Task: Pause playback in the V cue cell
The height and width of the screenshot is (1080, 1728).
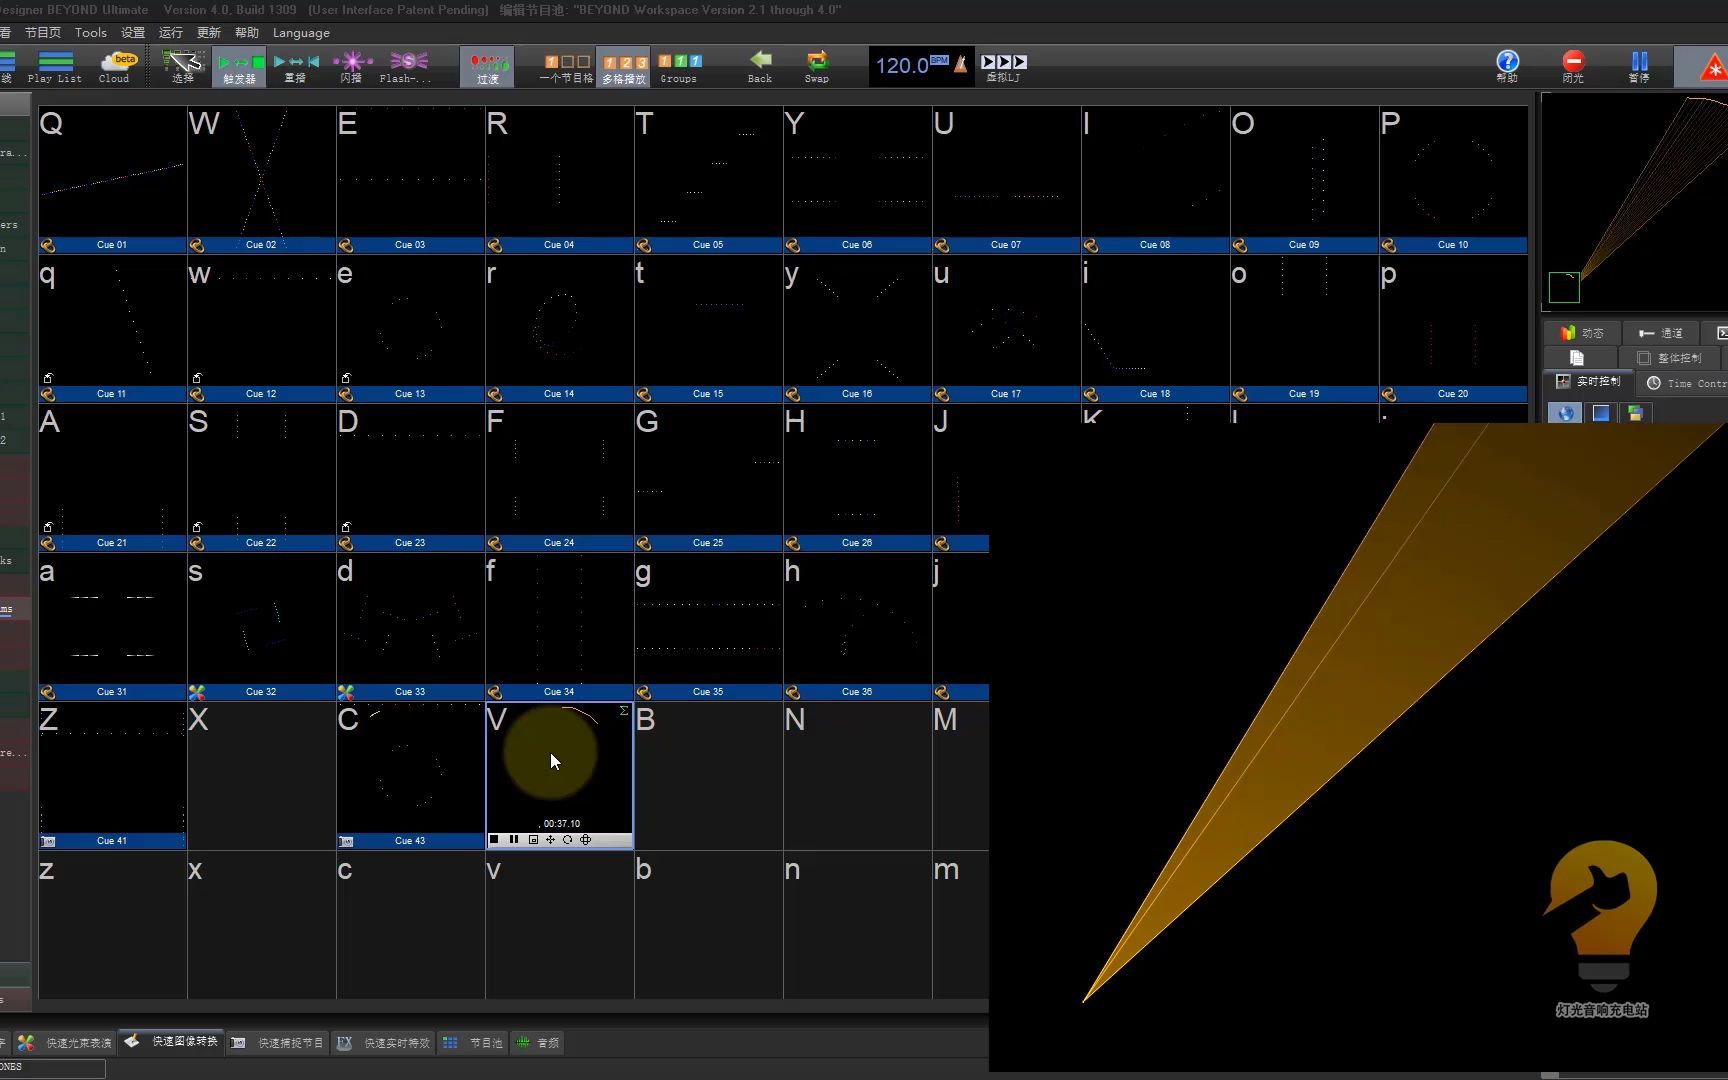Action: point(514,840)
